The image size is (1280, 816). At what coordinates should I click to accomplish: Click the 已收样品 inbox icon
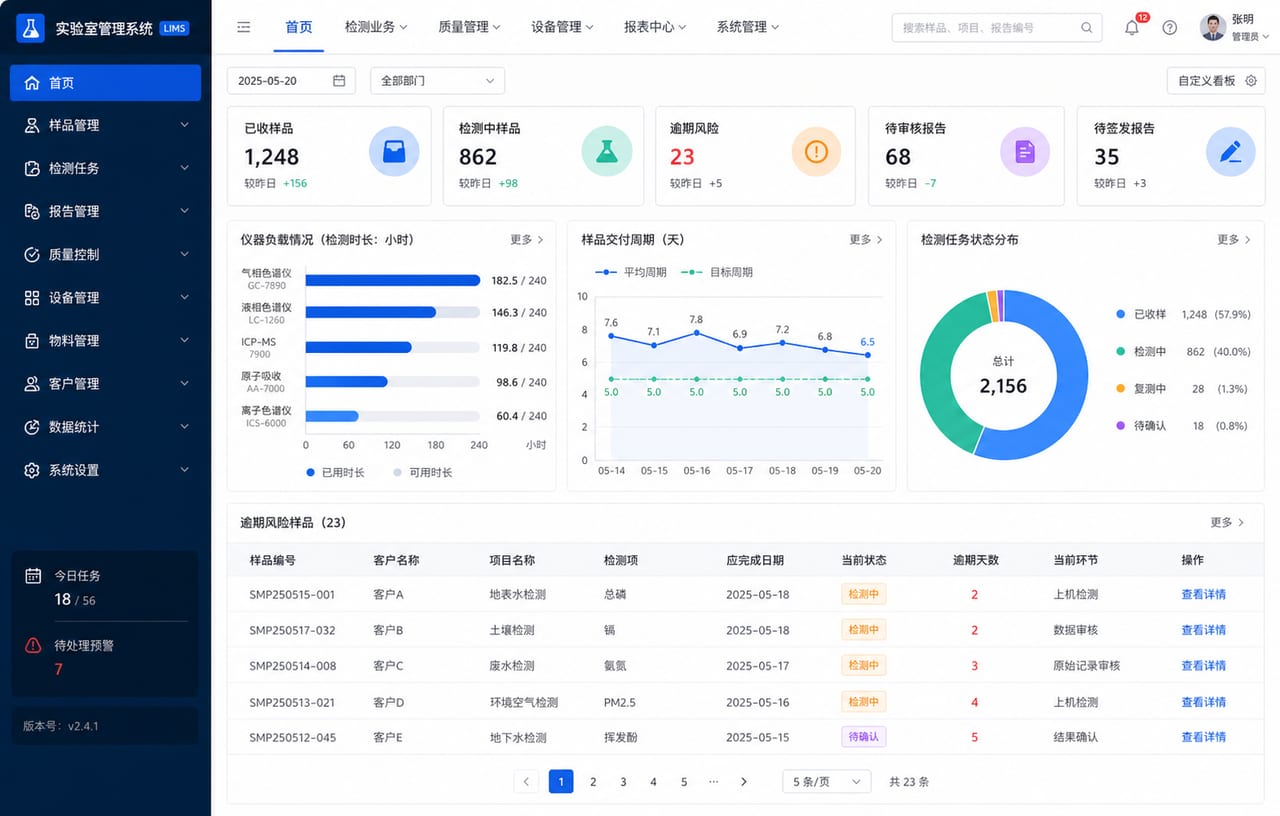point(394,152)
